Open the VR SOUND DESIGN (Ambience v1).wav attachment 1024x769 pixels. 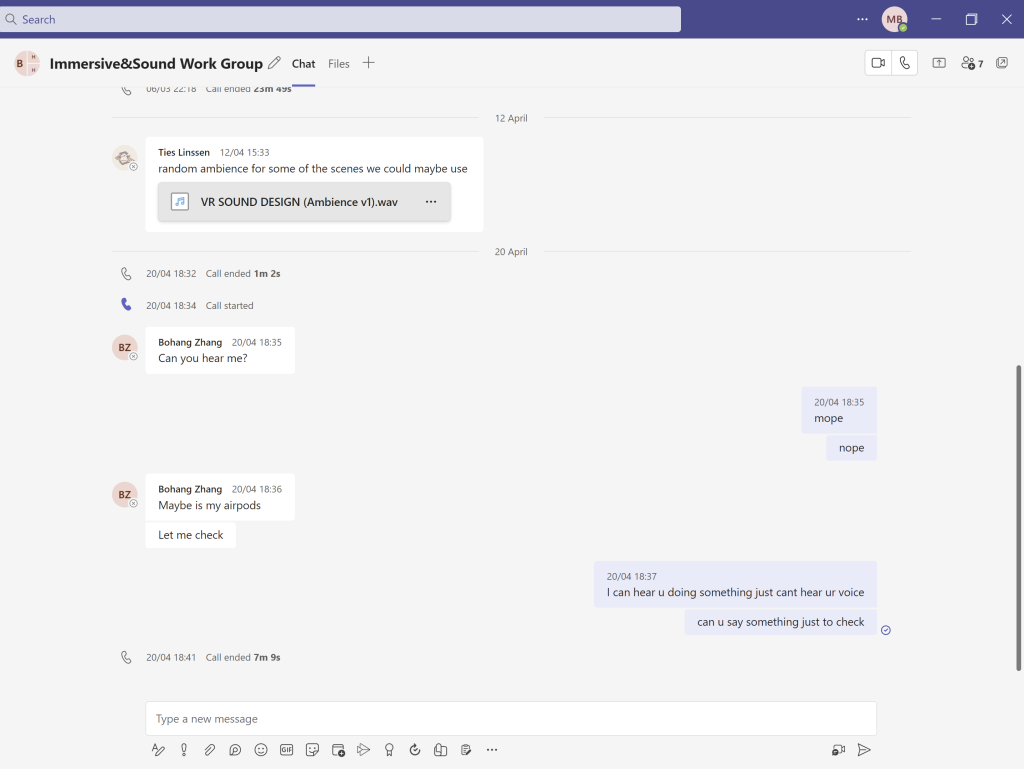coord(298,202)
